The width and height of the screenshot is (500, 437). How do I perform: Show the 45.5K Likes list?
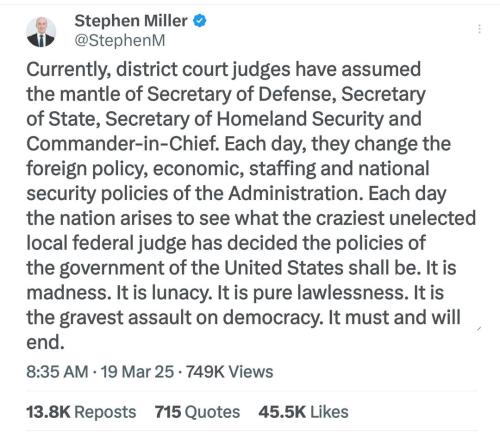point(303,412)
